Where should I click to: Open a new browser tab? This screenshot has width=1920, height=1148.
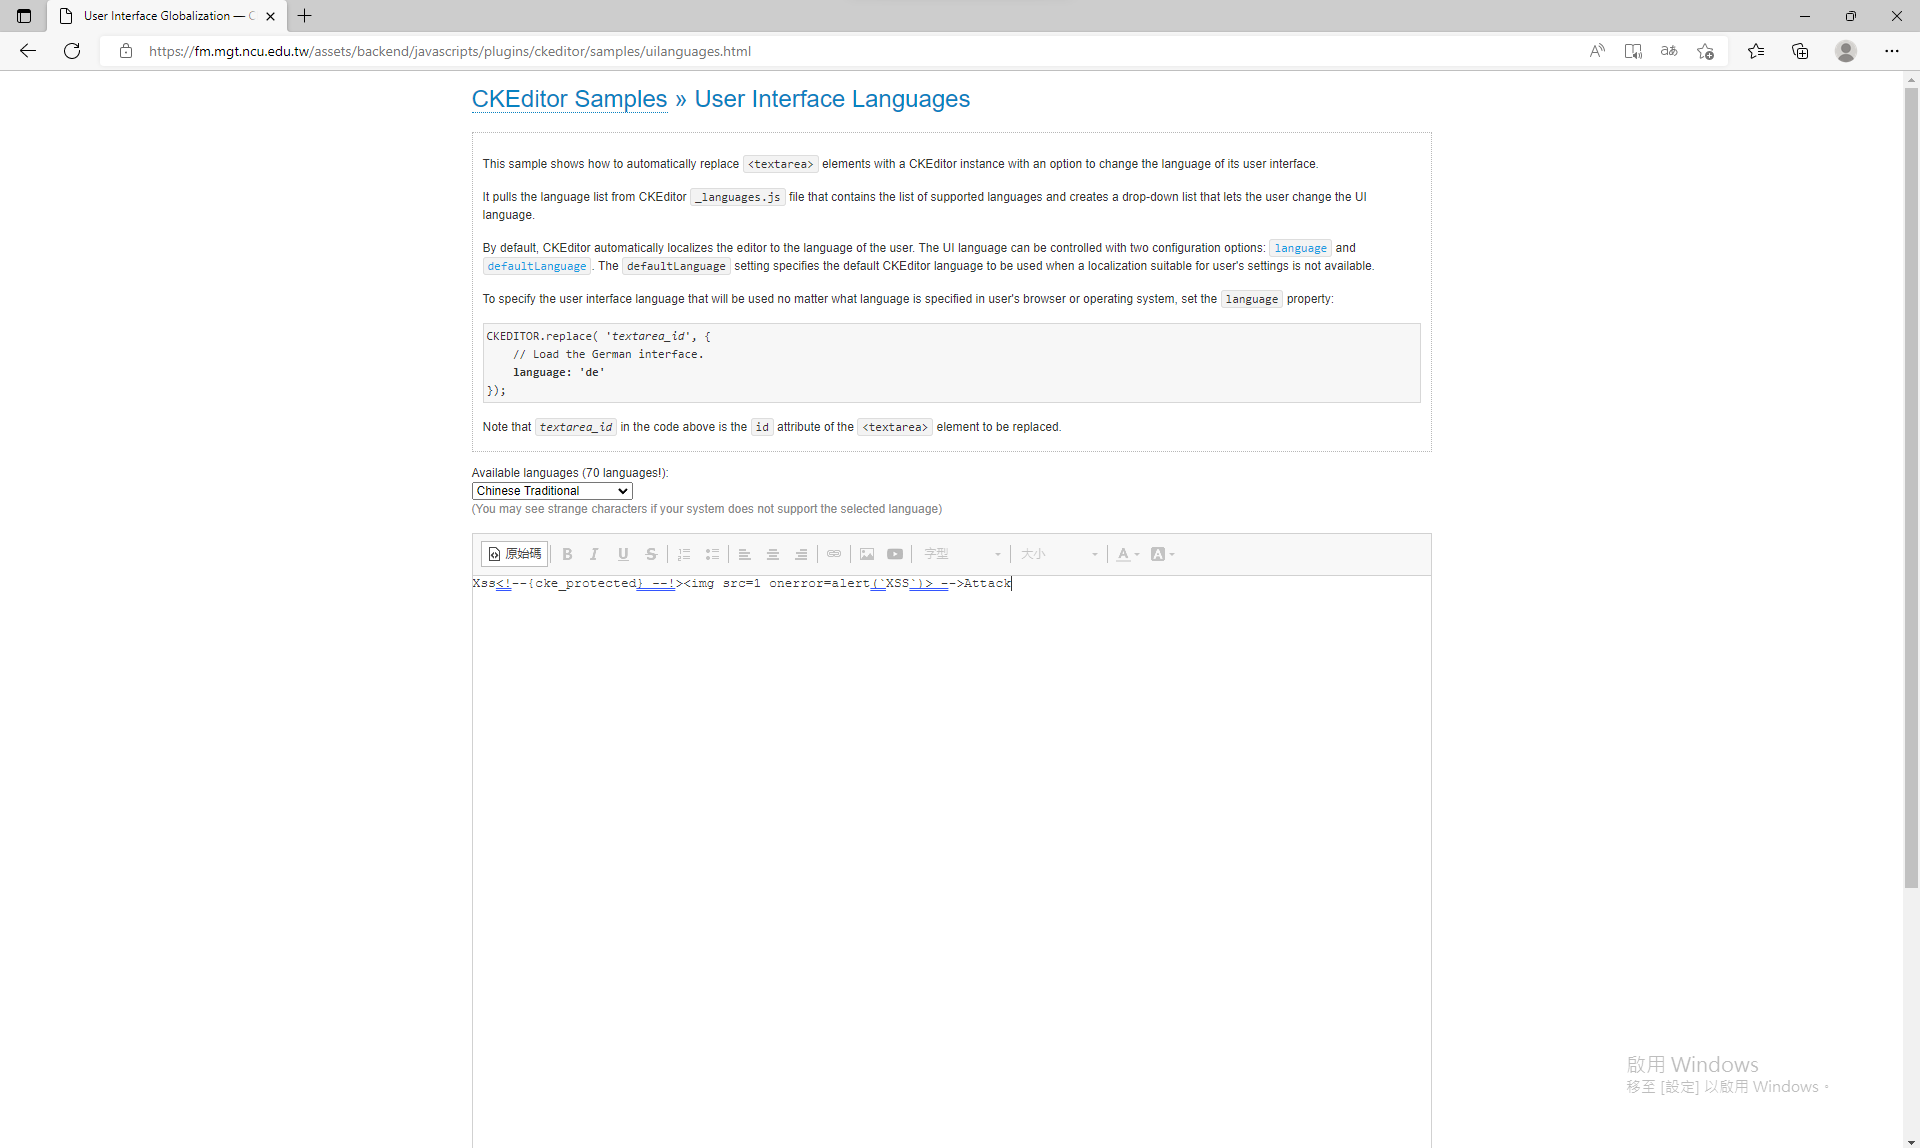click(305, 16)
